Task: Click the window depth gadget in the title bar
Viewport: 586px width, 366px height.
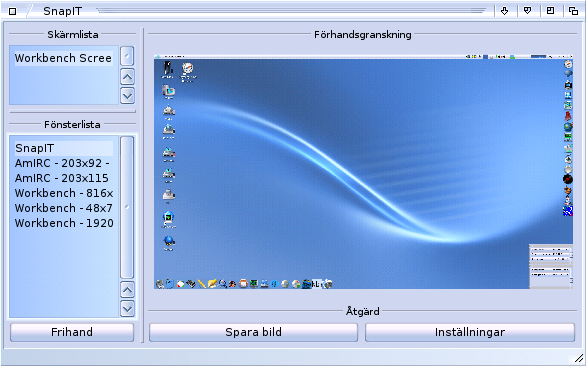Action: tap(573, 11)
